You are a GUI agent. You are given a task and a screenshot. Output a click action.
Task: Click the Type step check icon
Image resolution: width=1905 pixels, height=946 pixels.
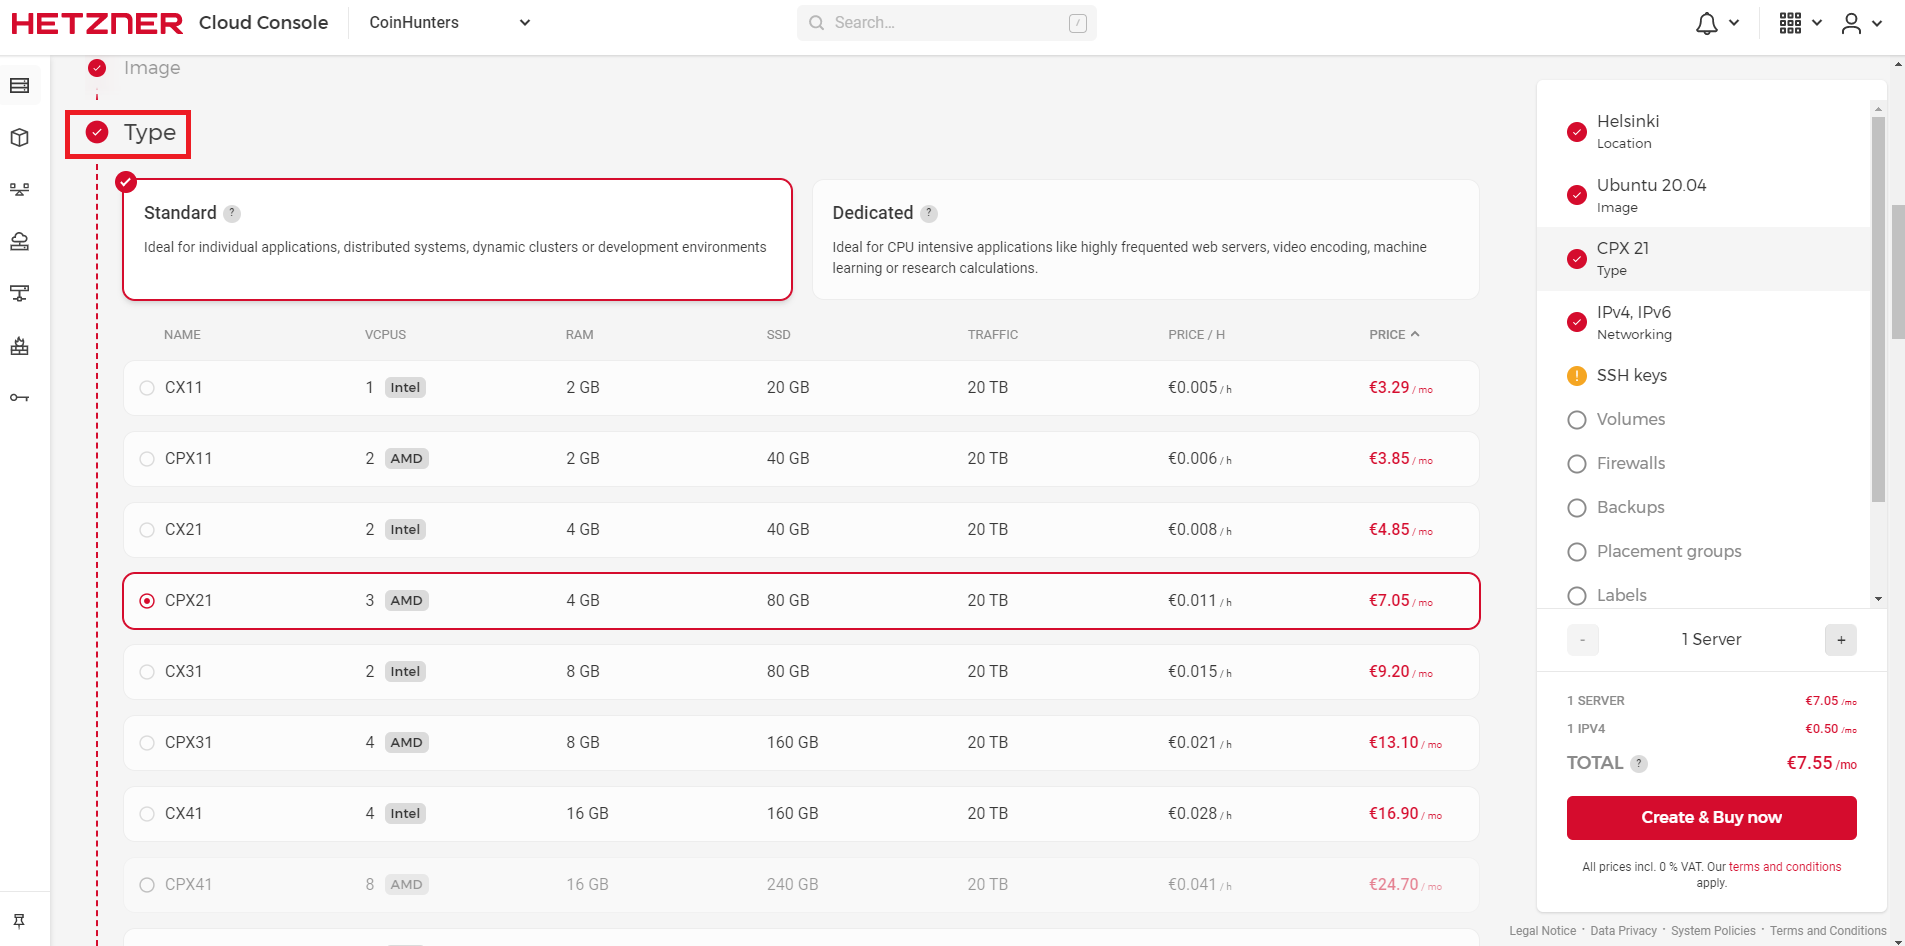point(97,133)
